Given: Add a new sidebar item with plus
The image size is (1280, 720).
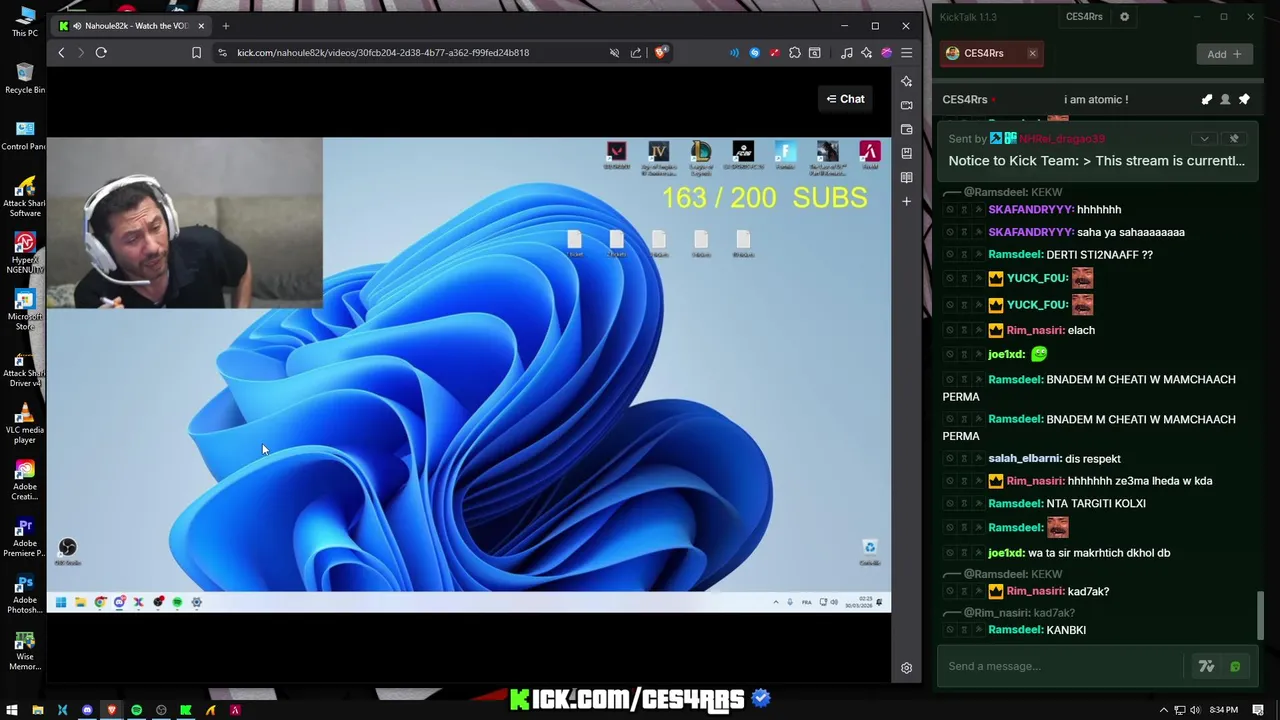Looking at the screenshot, I should tap(906, 201).
